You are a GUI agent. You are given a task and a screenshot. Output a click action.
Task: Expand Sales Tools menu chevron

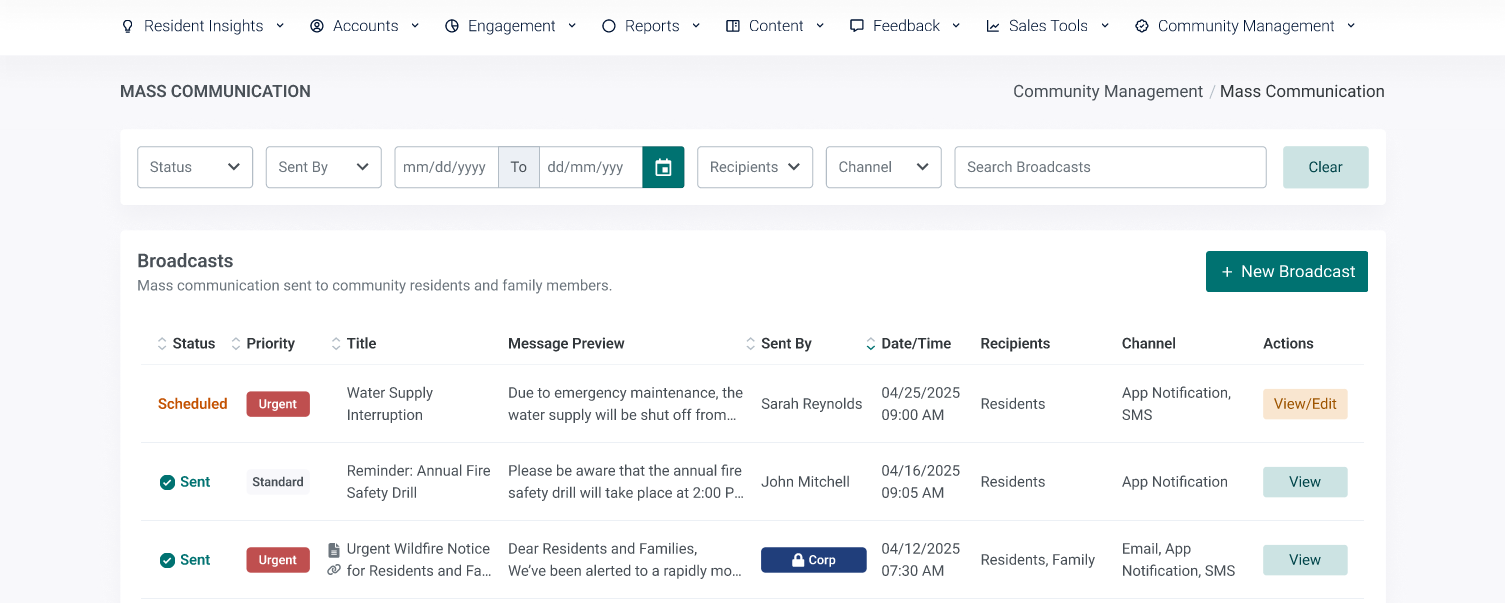coord(1105,26)
